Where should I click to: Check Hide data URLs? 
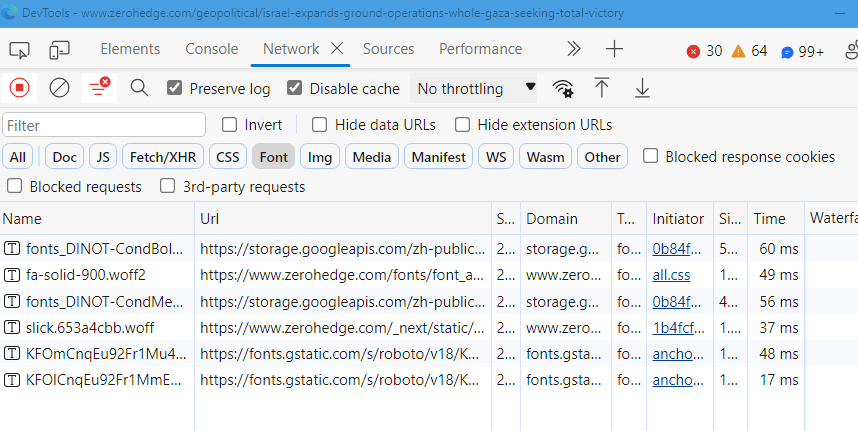(x=320, y=125)
